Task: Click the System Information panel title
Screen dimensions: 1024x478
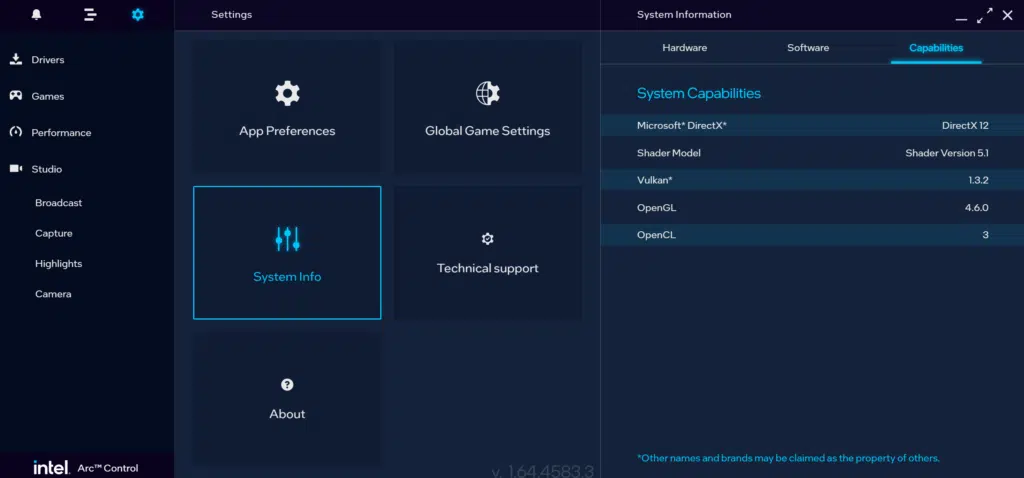Action: (x=684, y=14)
